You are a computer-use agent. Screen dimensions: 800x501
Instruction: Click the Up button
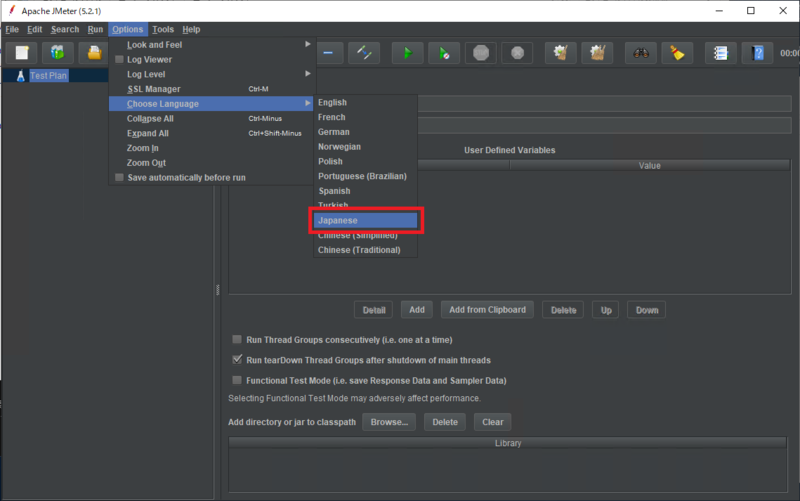click(x=606, y=310)
